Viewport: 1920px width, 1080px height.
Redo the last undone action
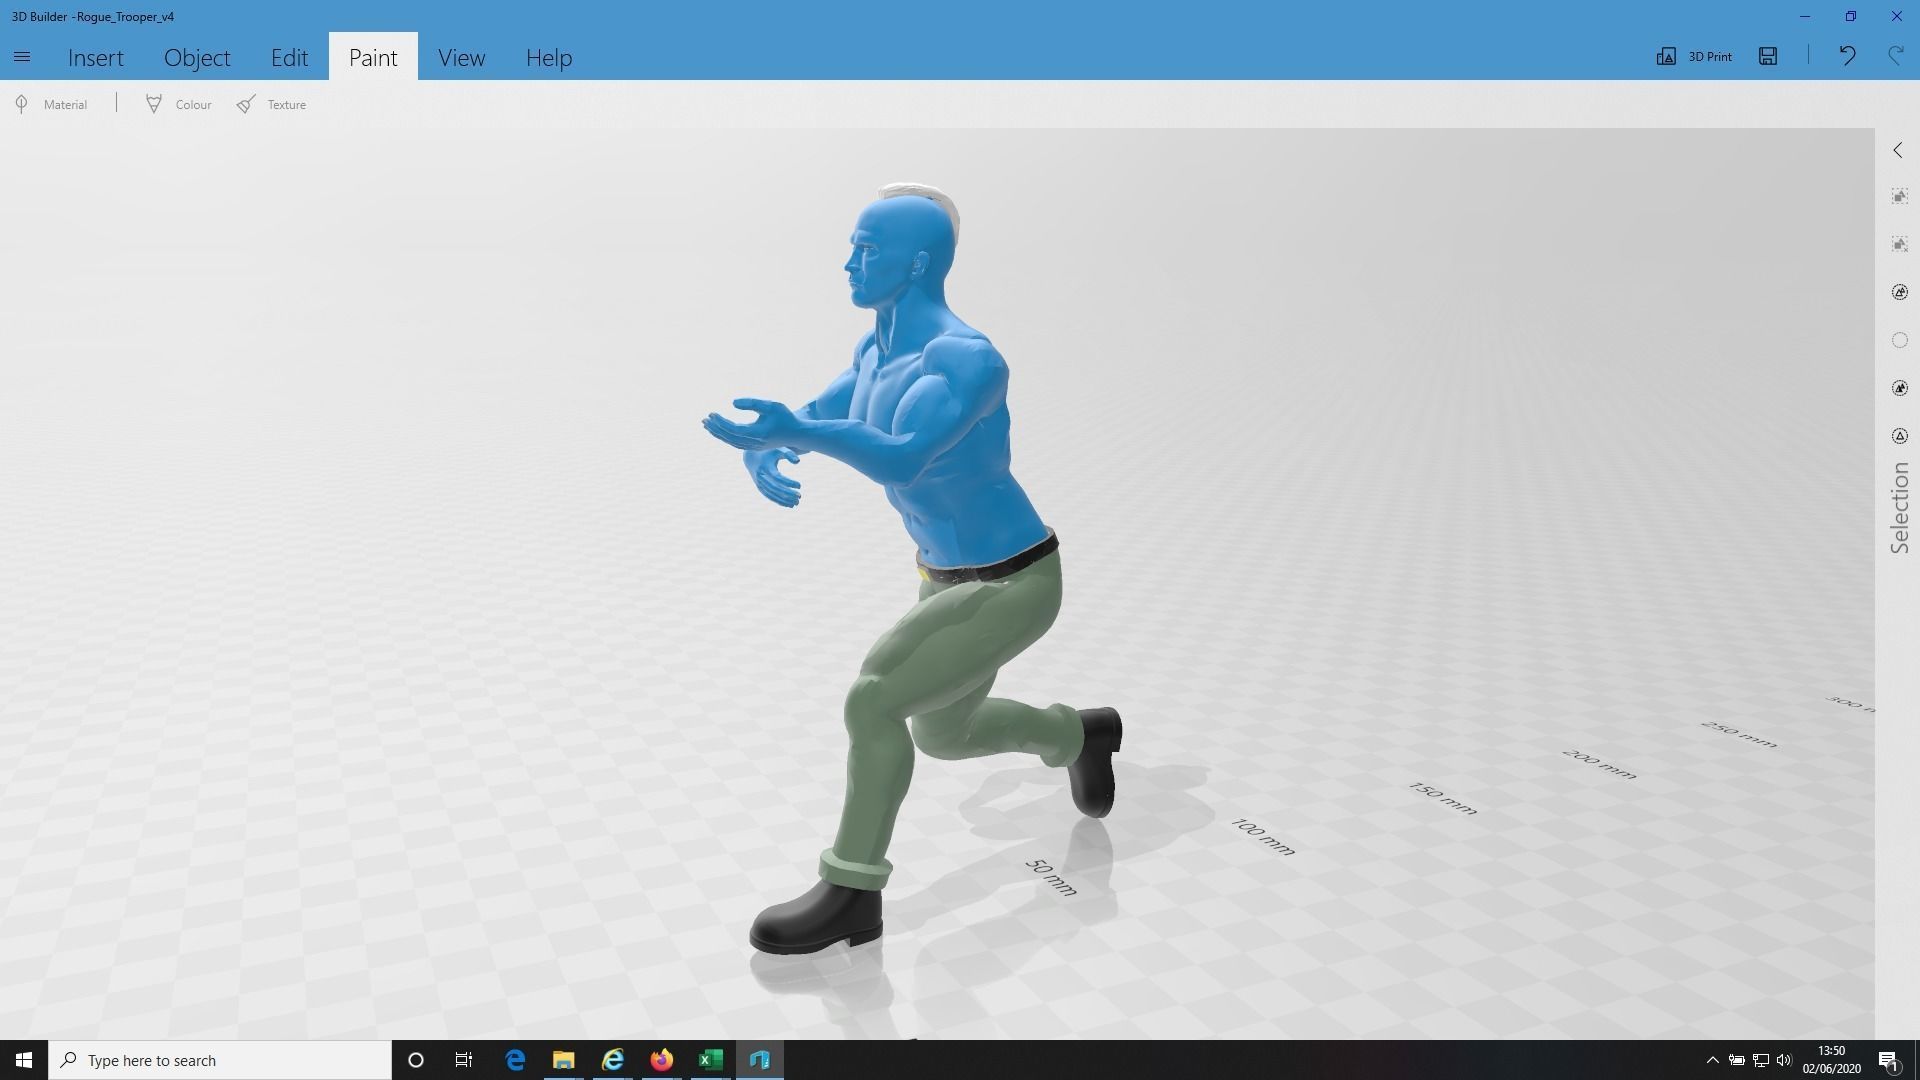coord(1895,56)
